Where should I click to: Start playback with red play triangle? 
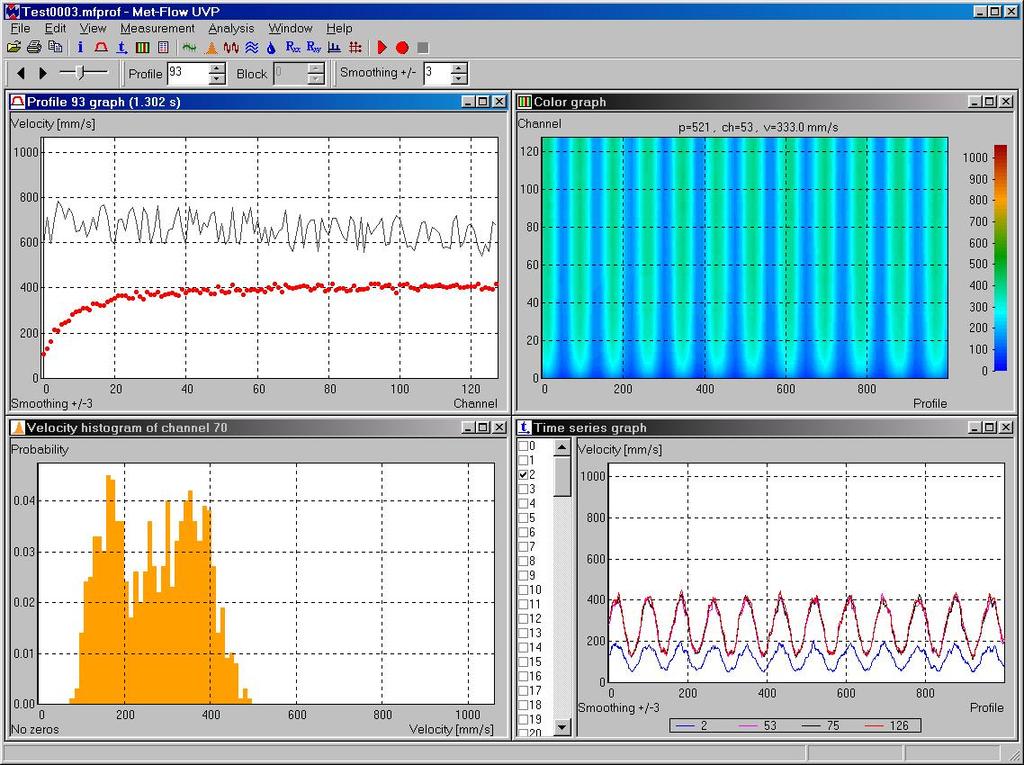point(383,48)
